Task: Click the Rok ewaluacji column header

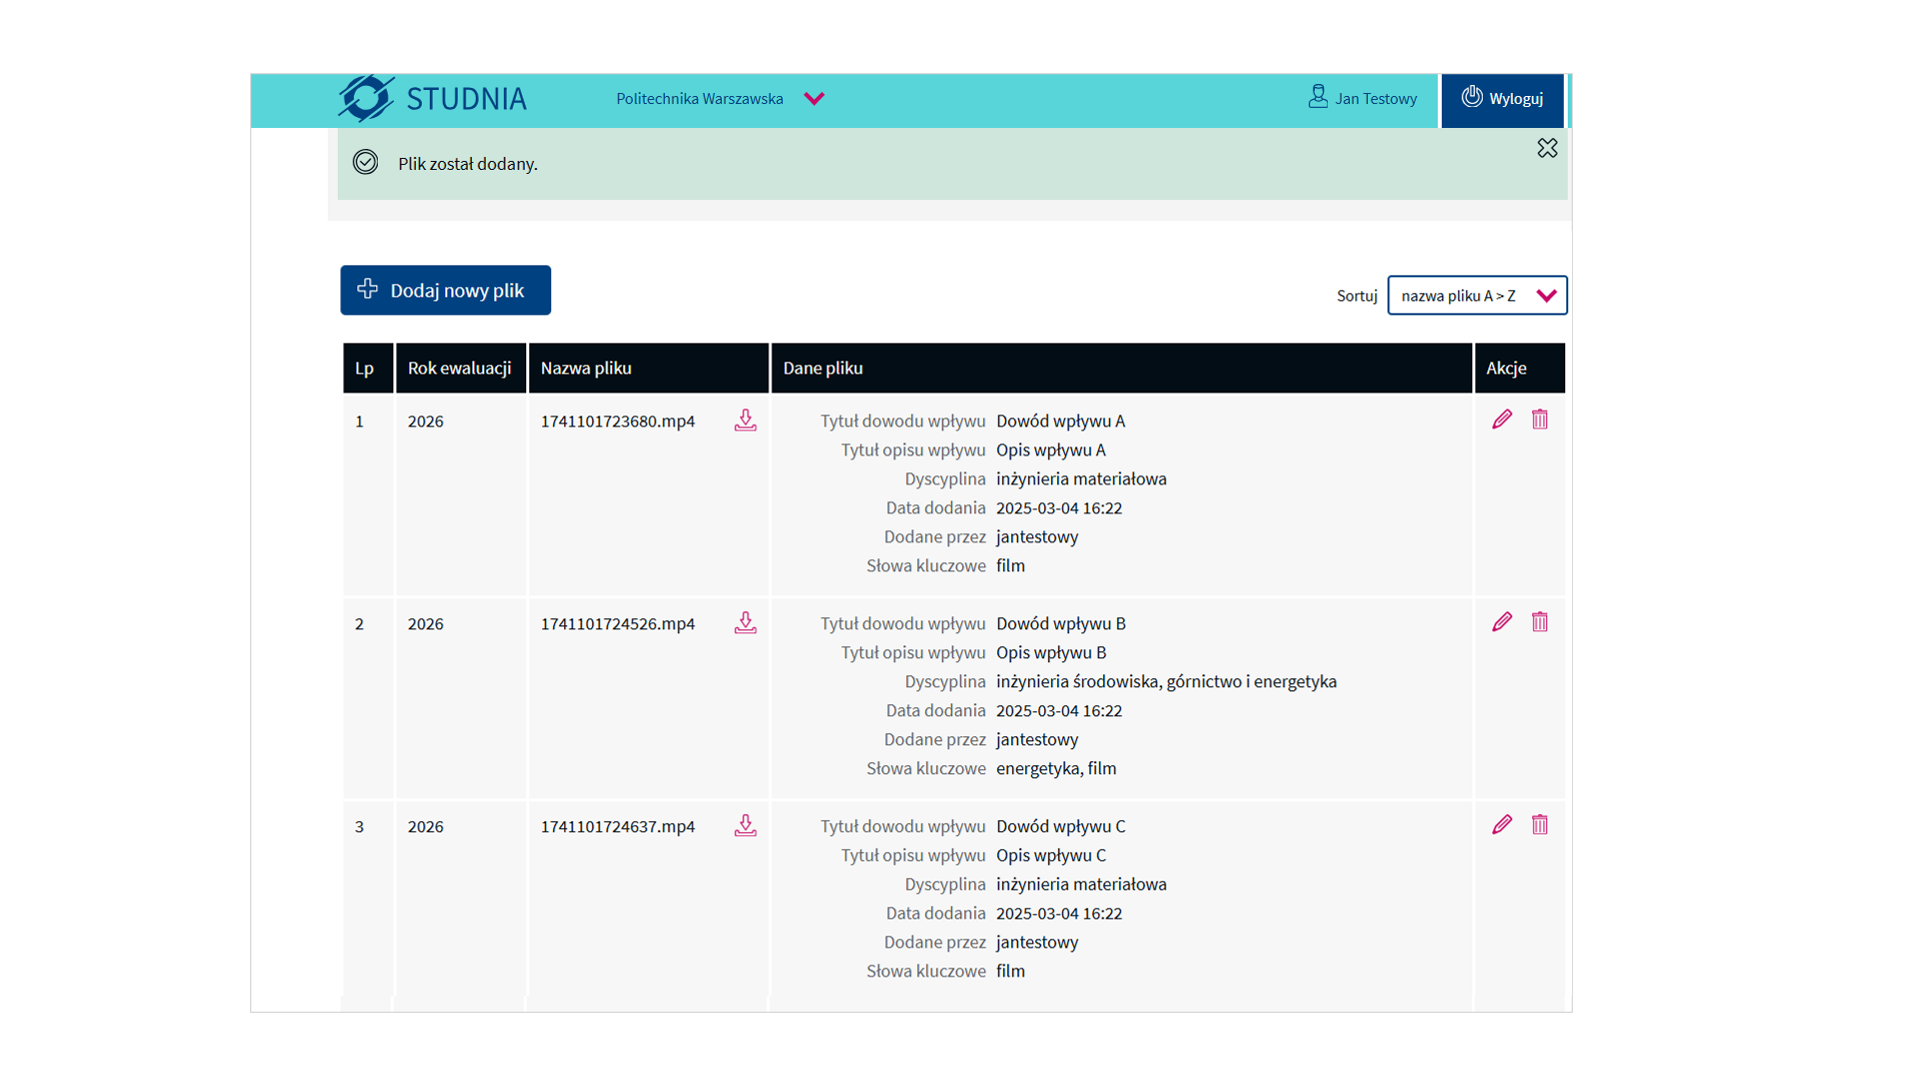Action: (459, 368)
